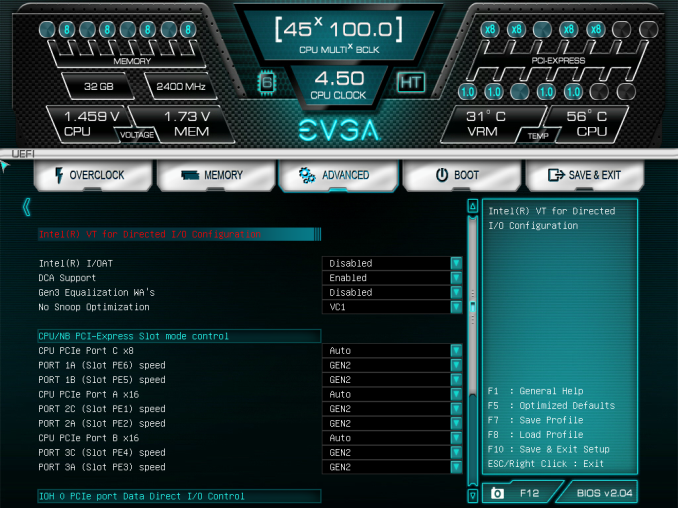Click the 1.459 V CPU voltage readout

point(89,124)
